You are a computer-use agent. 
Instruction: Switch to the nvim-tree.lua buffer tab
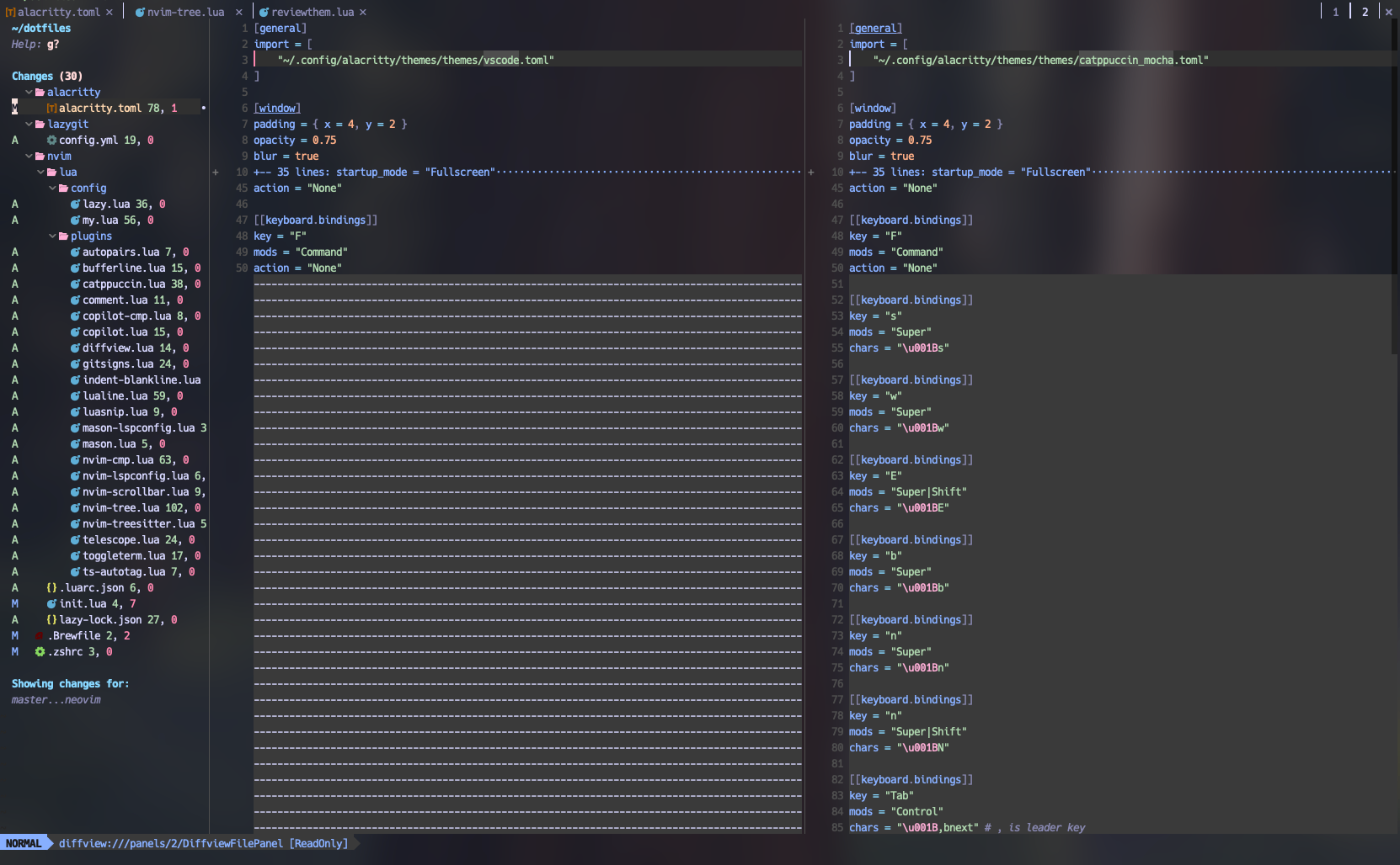click(x=186, y=12)
